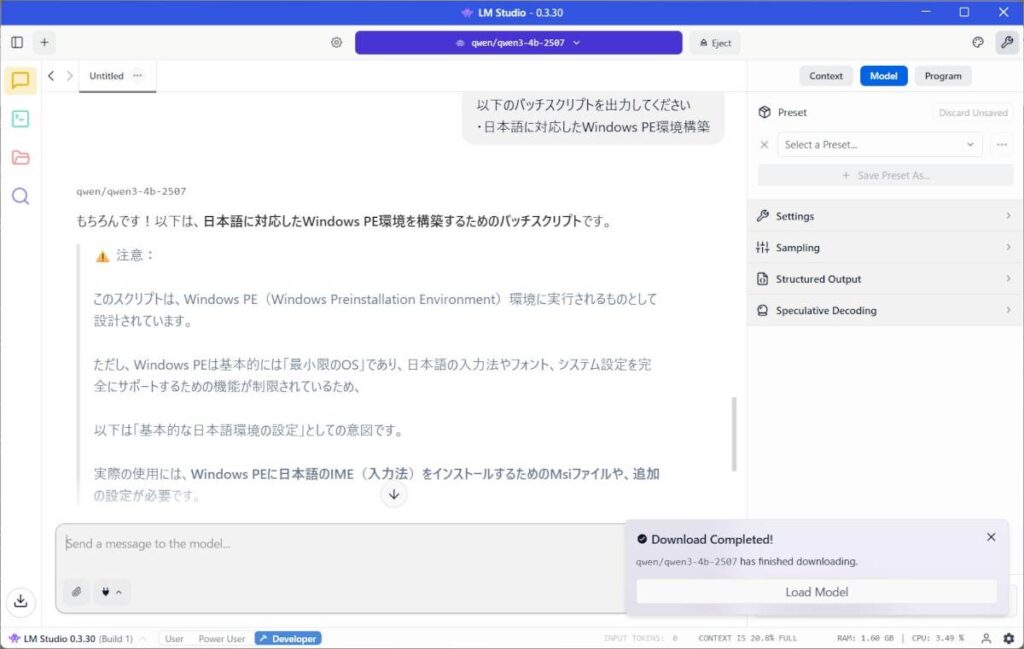Screen dimensions: 1024x649
Task: Click the paperclip attach file icon
Action: pos(76,592)
